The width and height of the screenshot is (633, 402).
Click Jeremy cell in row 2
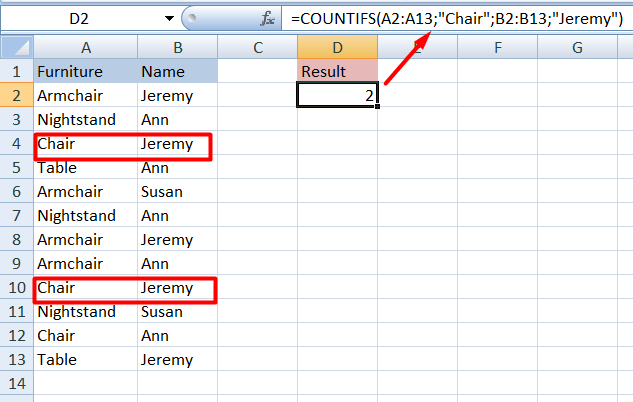[x=178, y=95]
